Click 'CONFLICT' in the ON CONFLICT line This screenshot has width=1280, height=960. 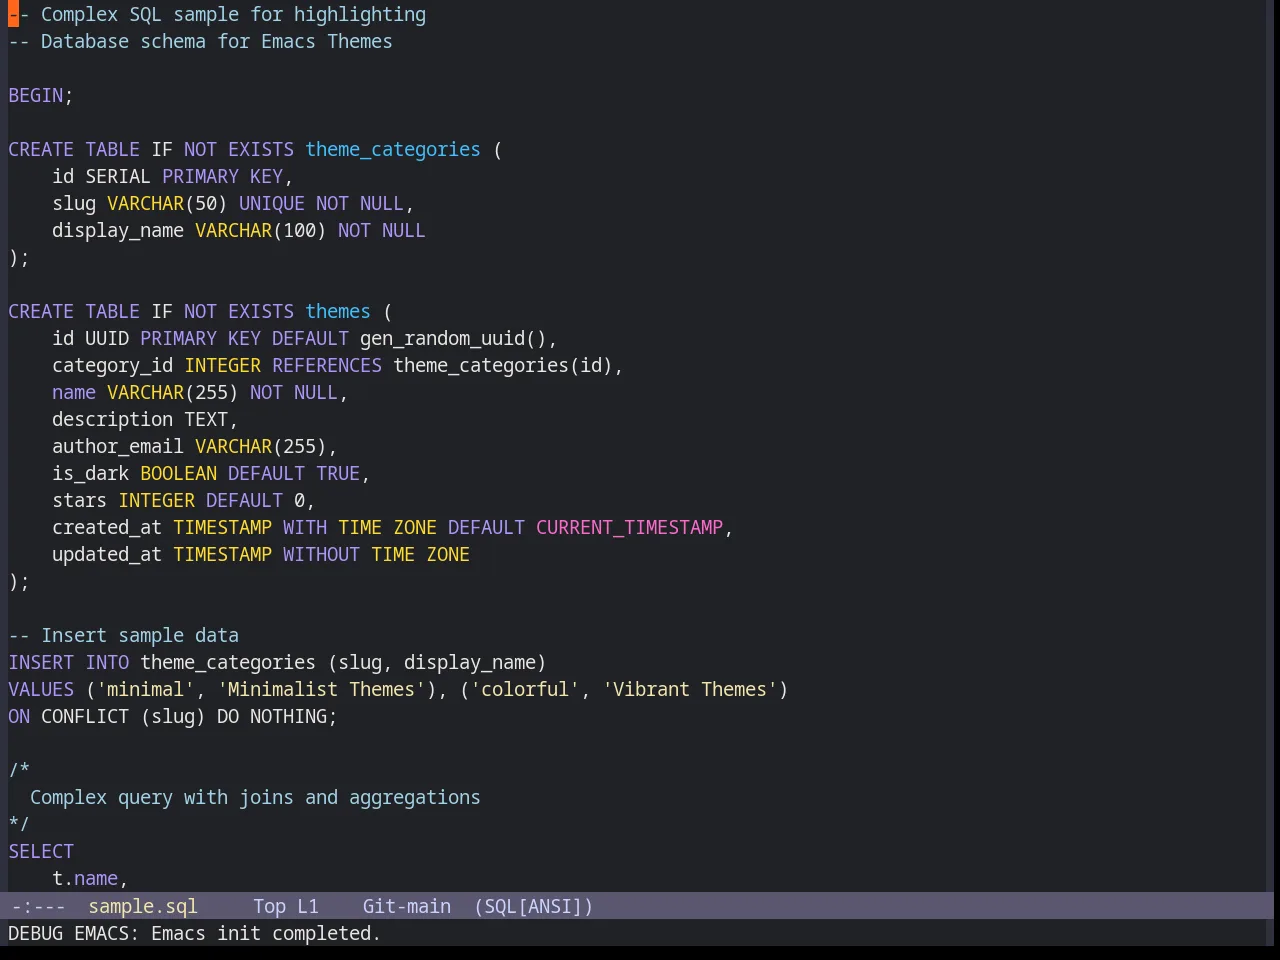click(85, 716)
